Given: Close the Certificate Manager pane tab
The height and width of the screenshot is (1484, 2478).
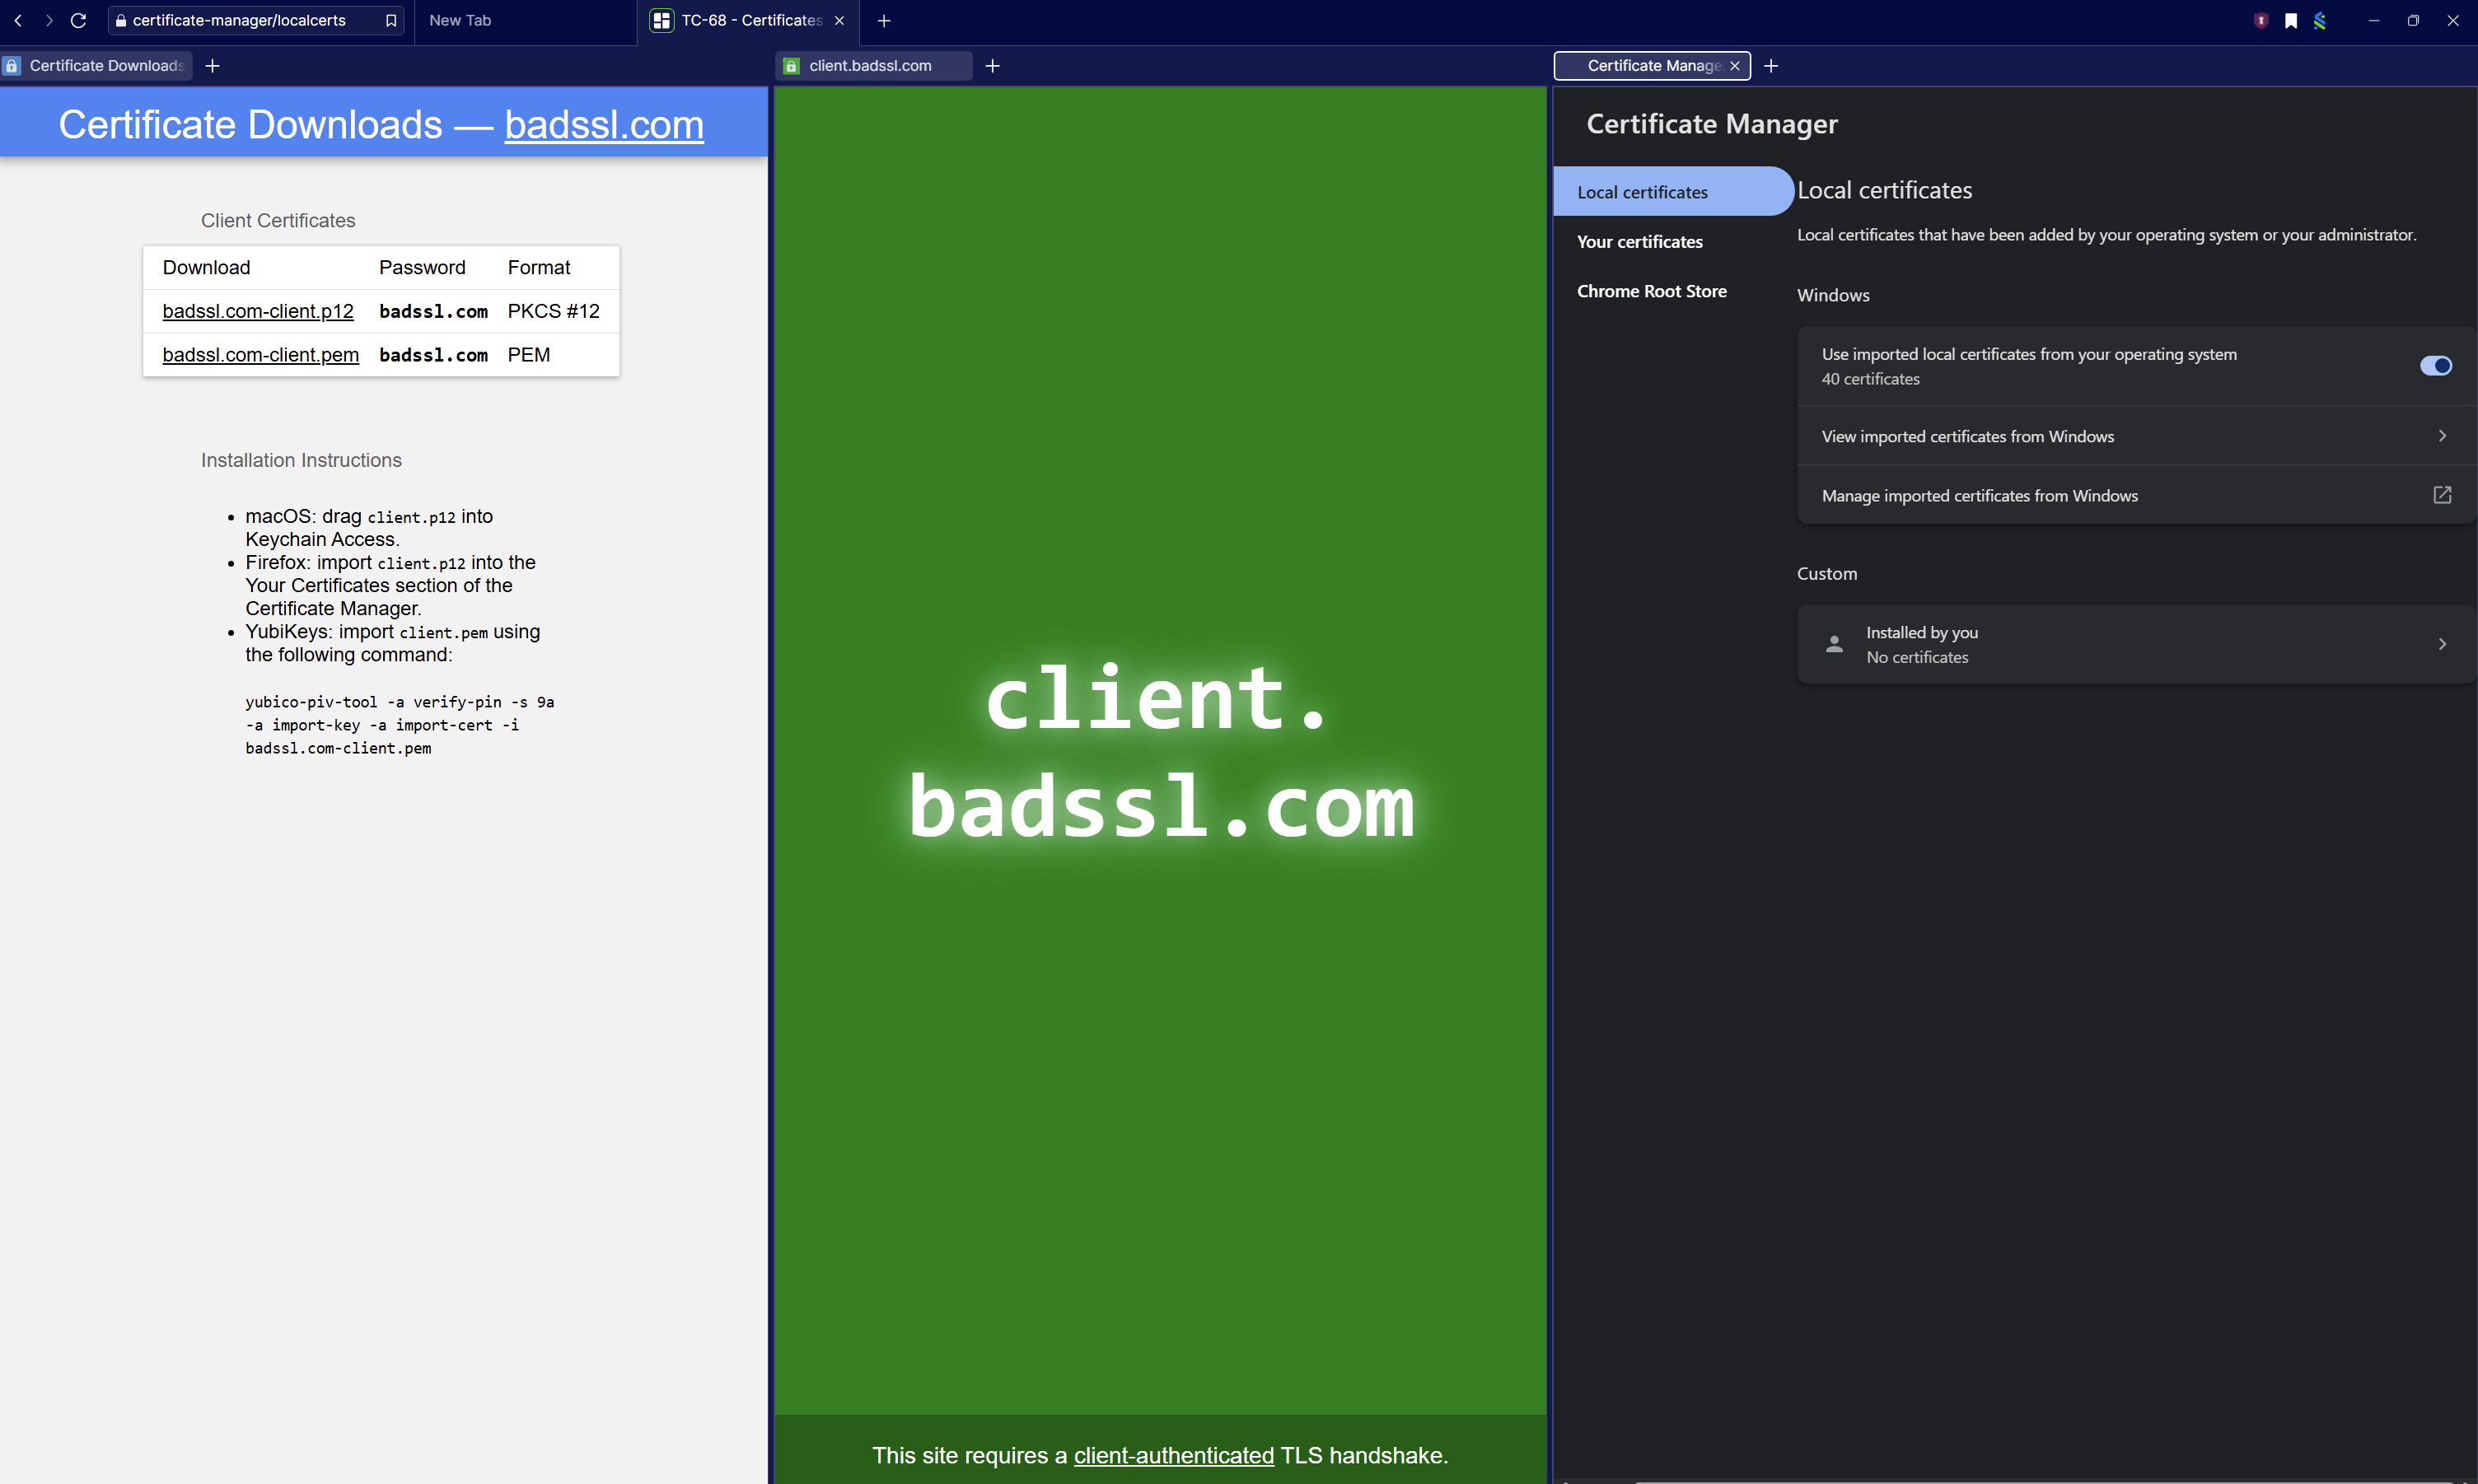Looking at the screenshot, I should pos(1735,65).
